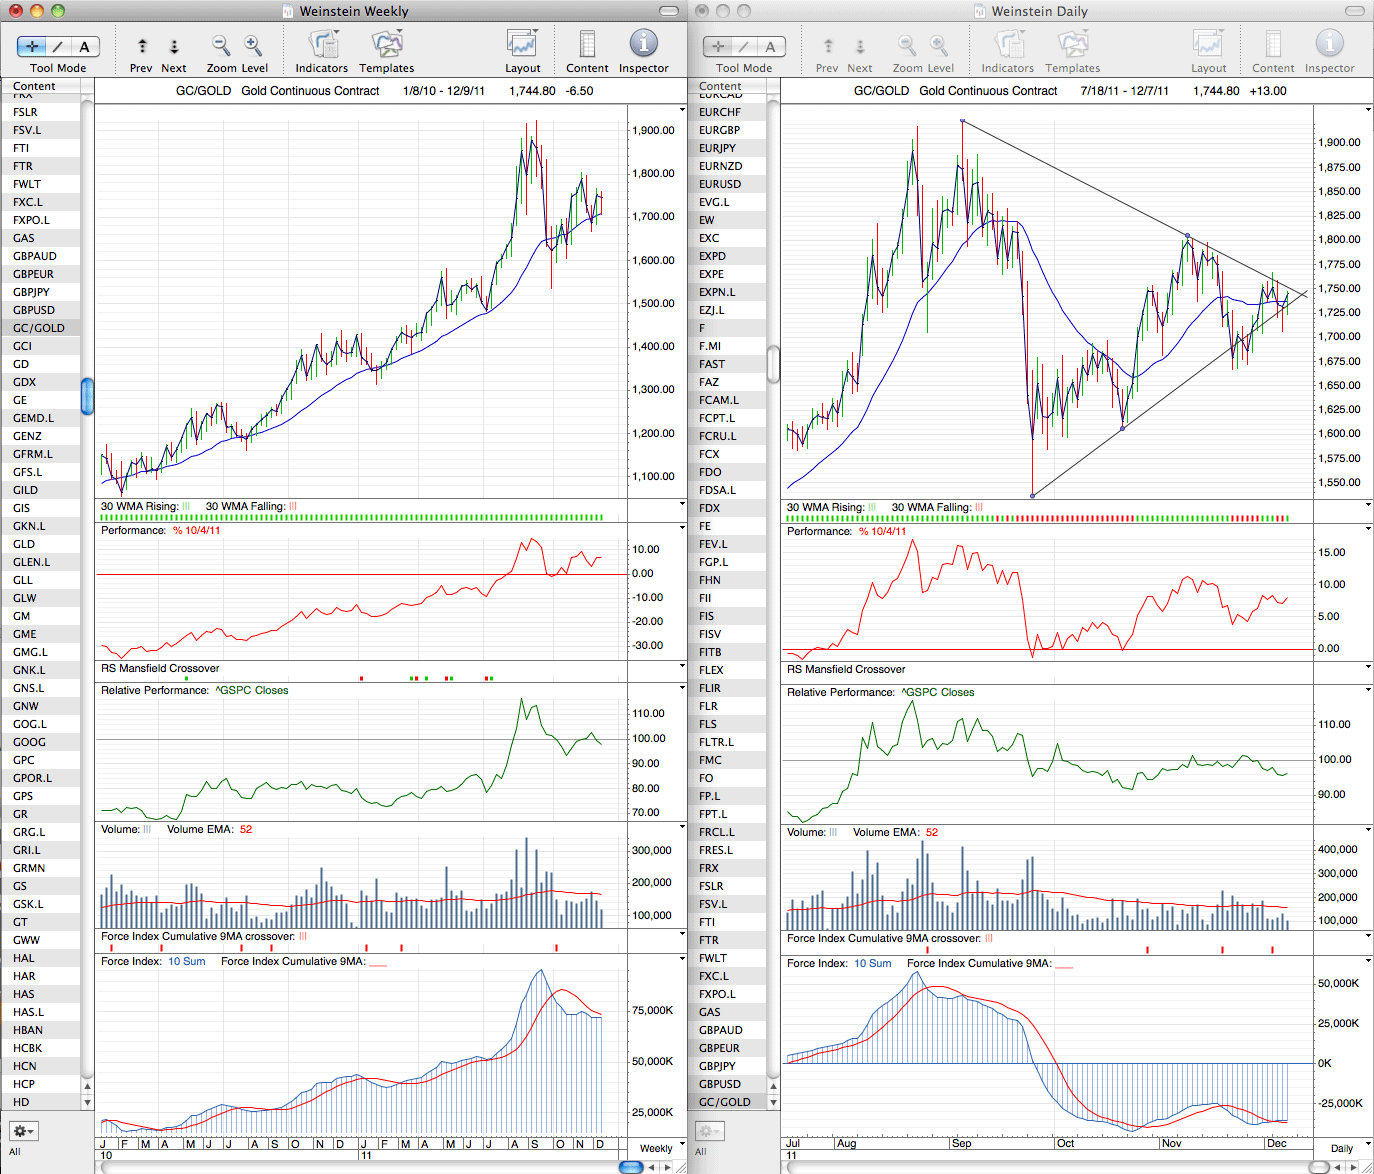Expand Weekly Performance pane menu arrow
The height and width of the screenshot is (1174, 1374).
[683, 527]
